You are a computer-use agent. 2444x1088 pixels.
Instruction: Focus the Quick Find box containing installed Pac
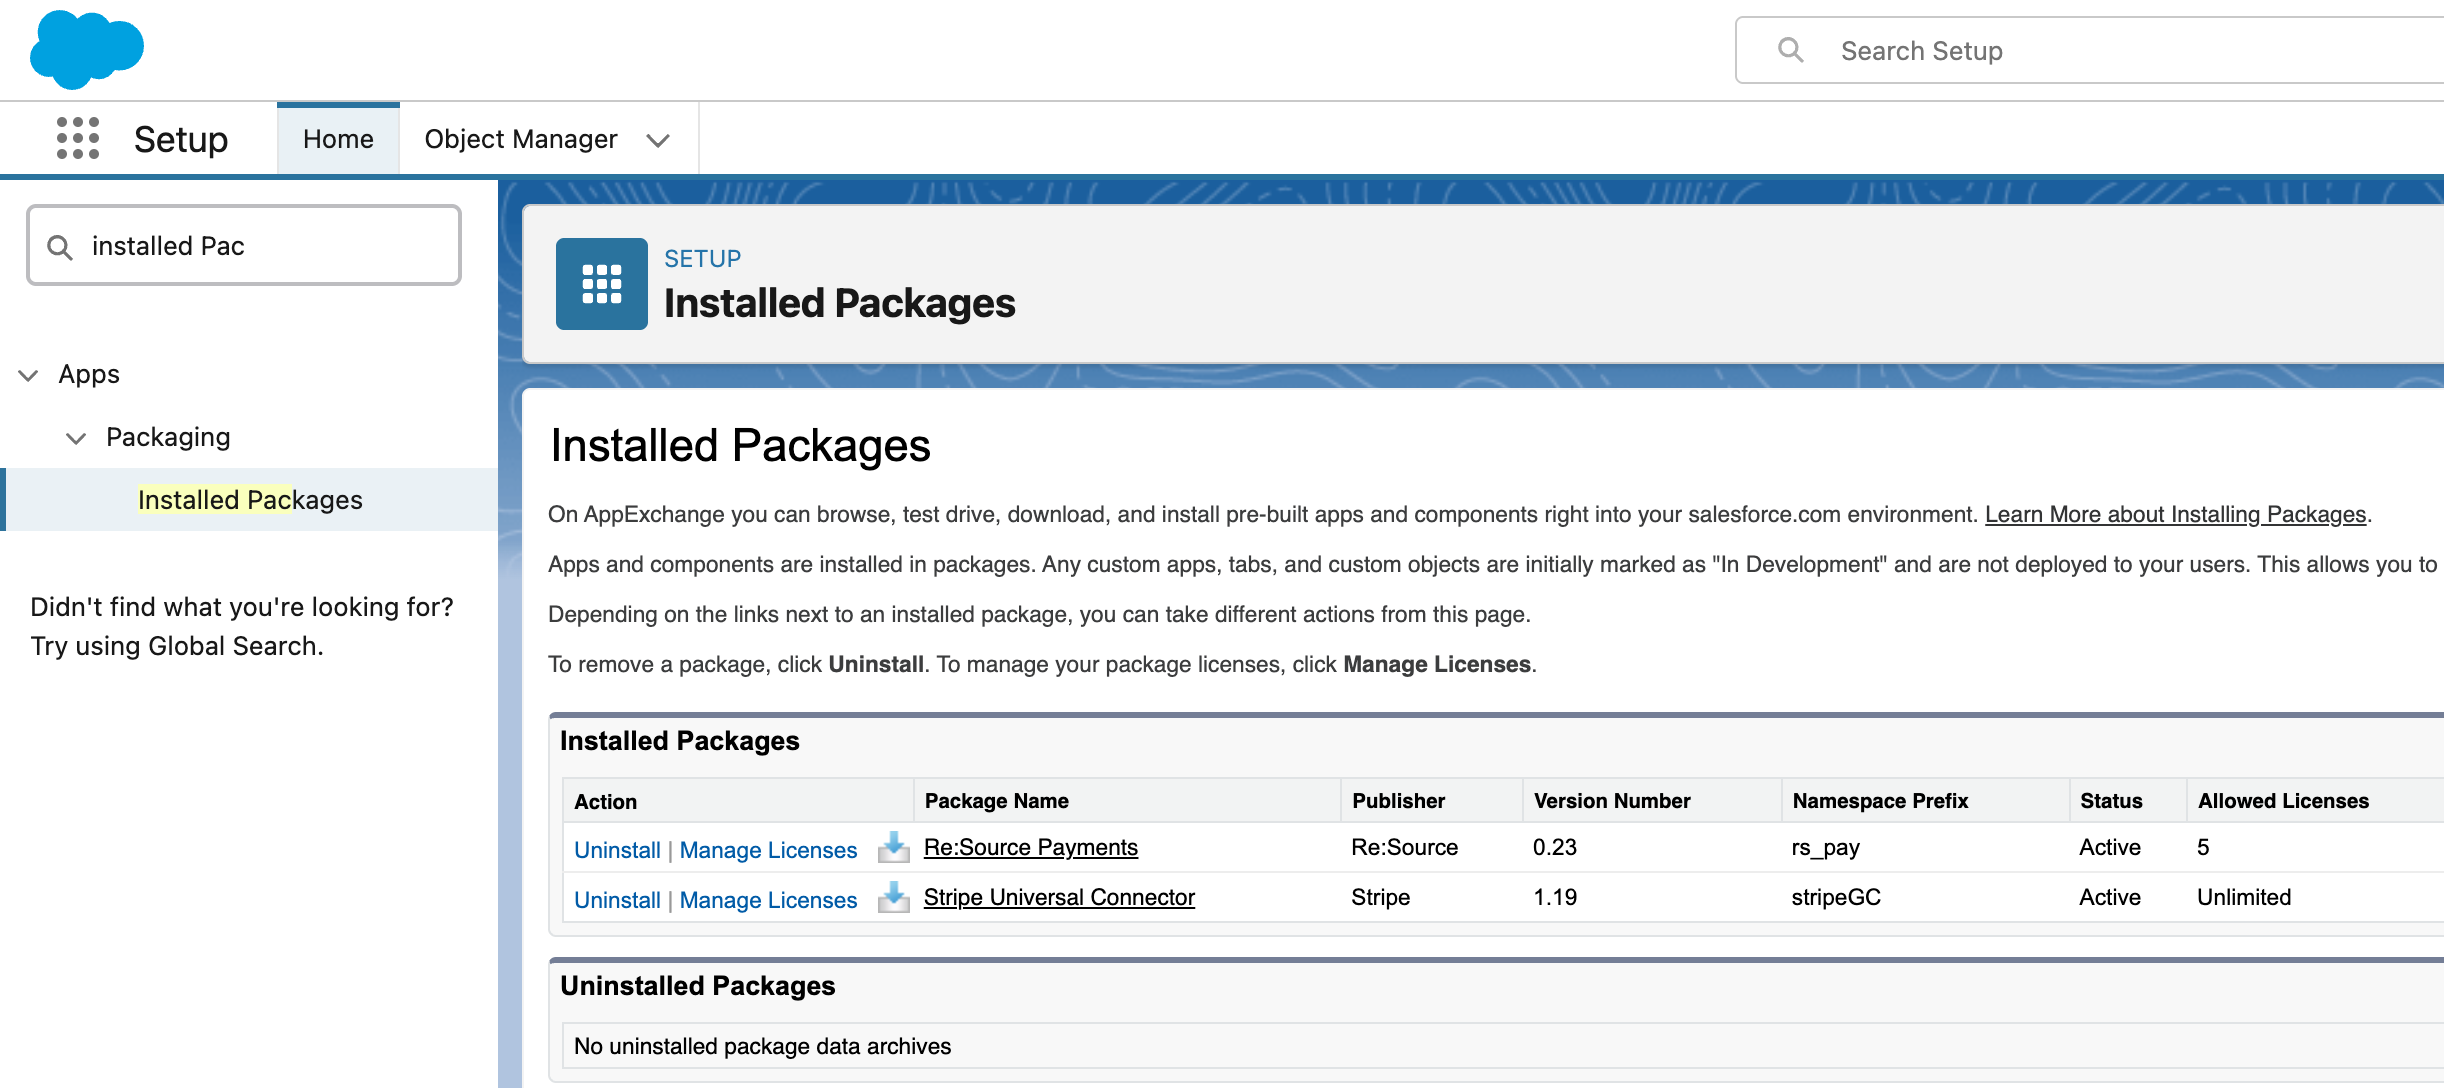pos(244,246)
